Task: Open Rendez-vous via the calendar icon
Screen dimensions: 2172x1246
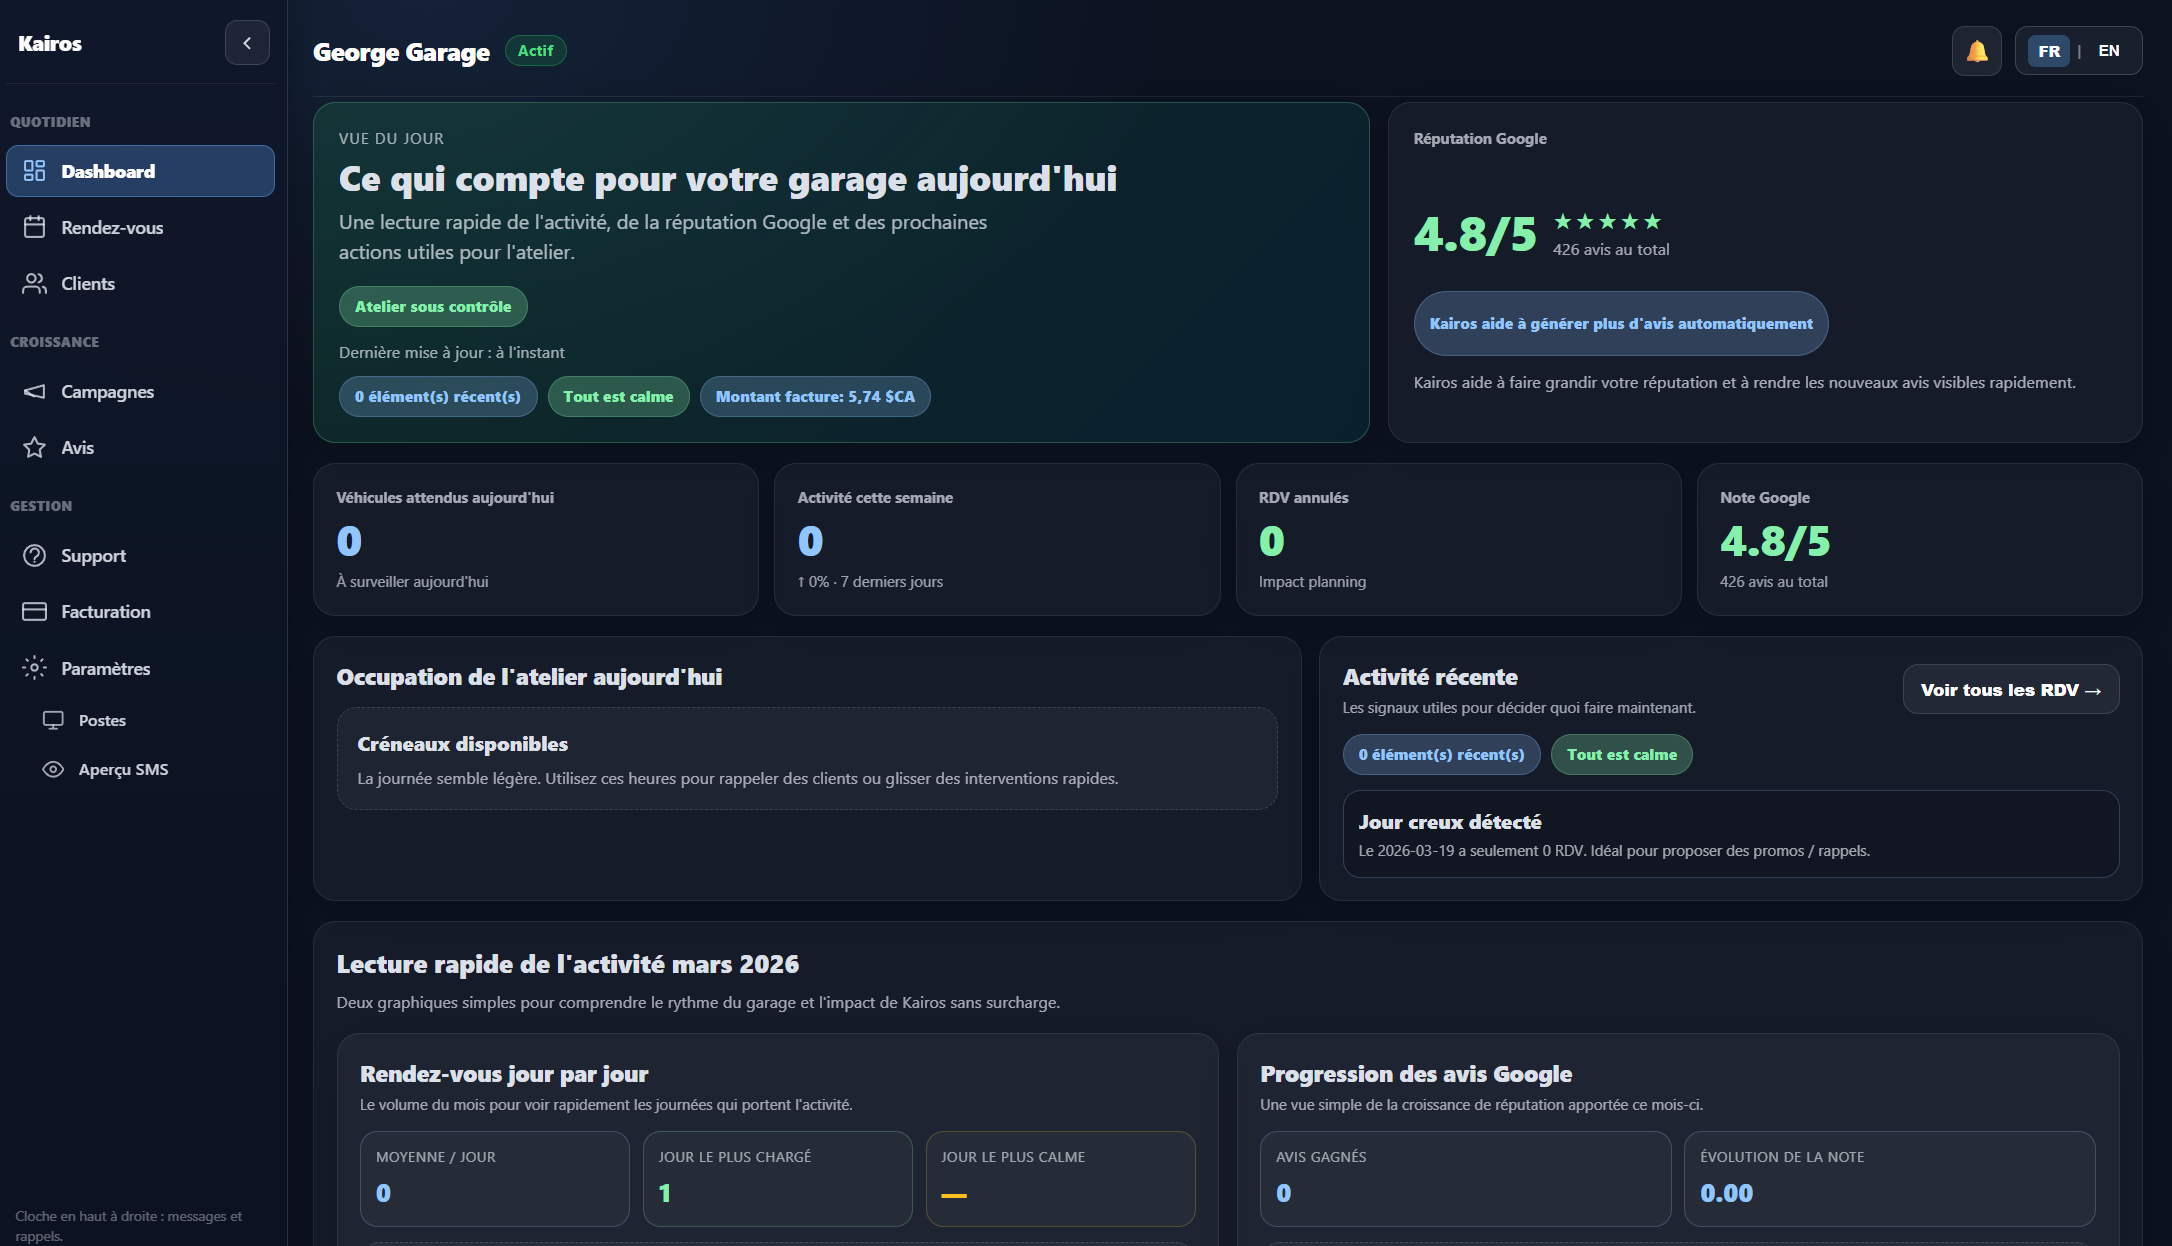Action: 34,227
